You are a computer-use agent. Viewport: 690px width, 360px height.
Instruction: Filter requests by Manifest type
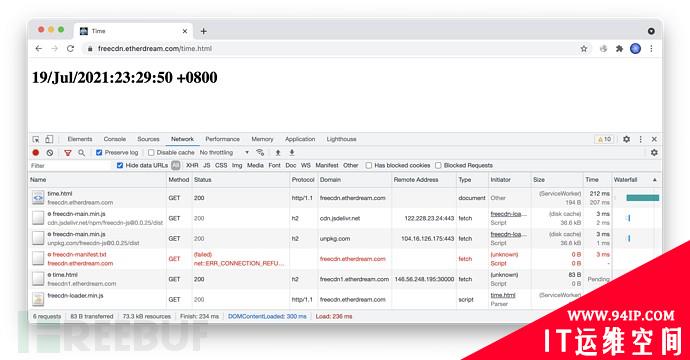click(327, 165)
